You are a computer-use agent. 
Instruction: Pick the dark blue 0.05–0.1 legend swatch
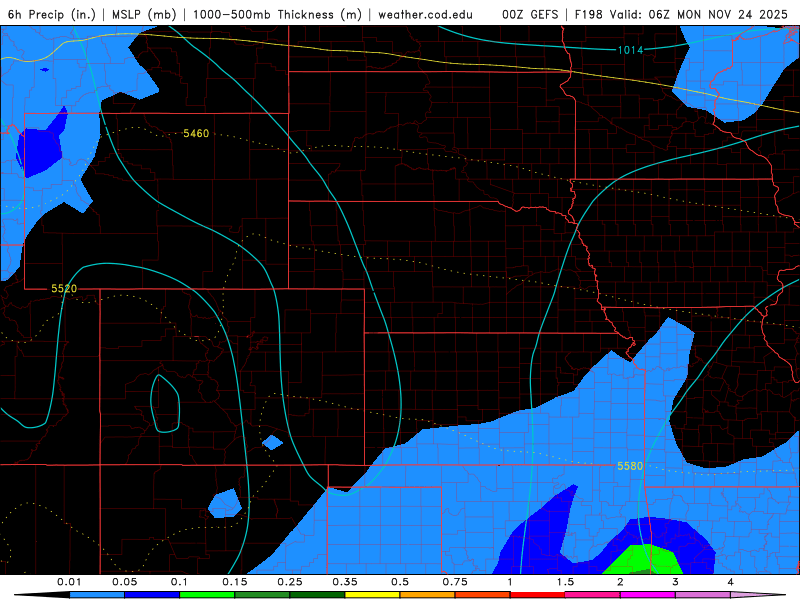[152, 595]
